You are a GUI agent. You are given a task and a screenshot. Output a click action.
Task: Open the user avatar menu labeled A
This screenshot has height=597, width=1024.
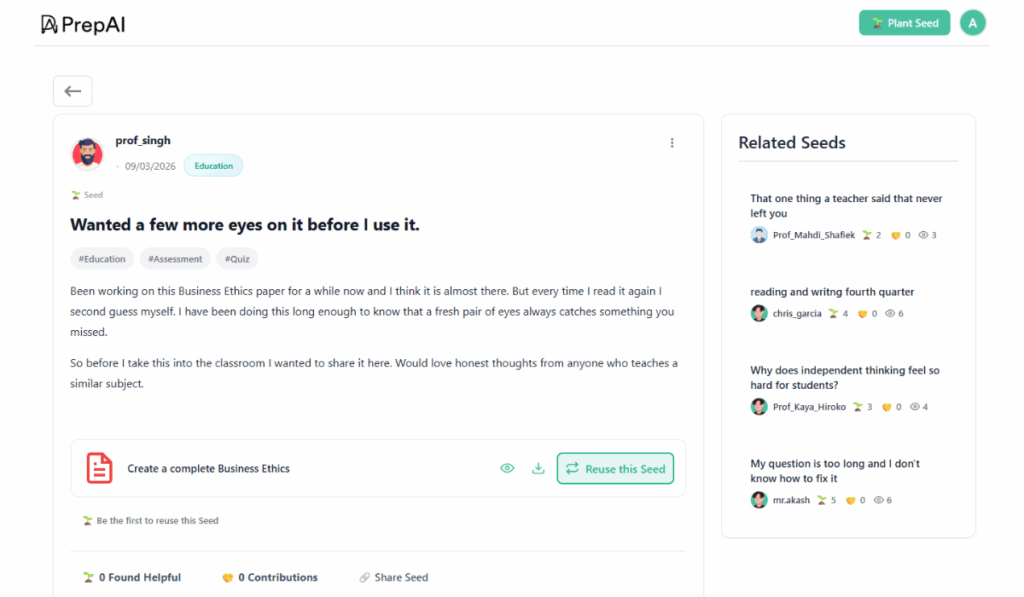point(972,23)
